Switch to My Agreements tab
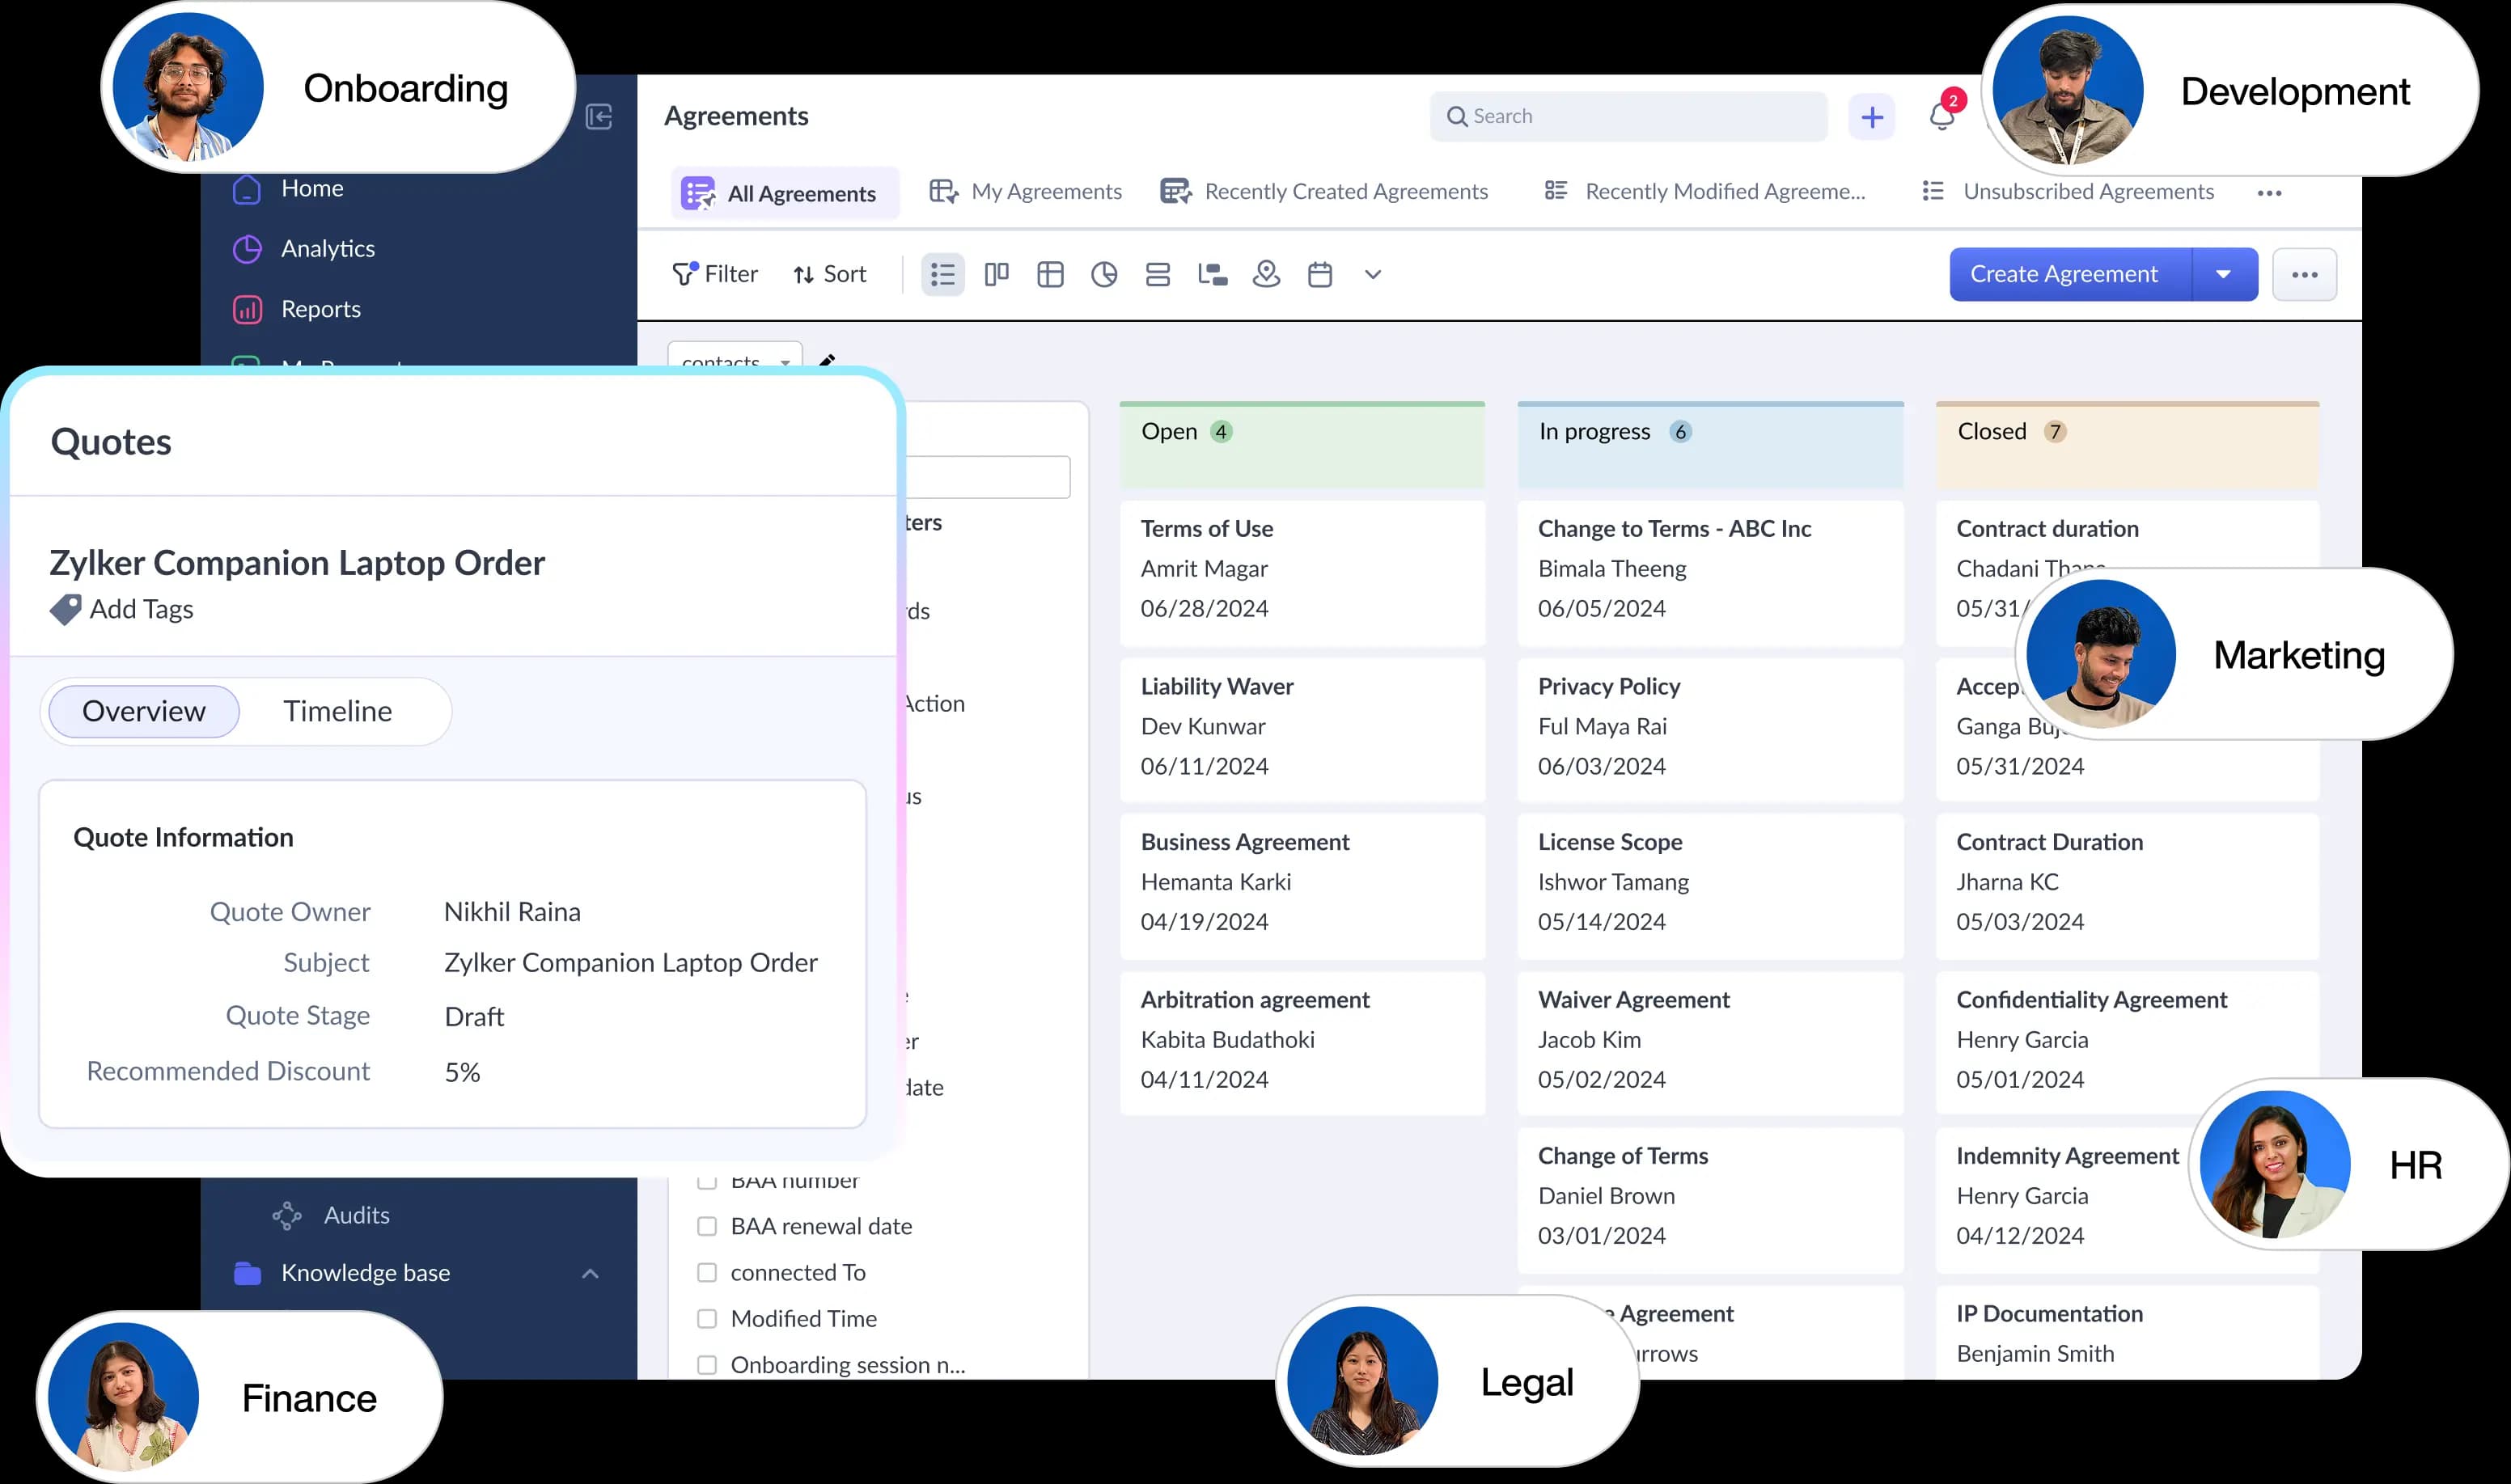Image resolution: width=2511 pixels, height=1484 pixels. click(x=1025, y=191)
